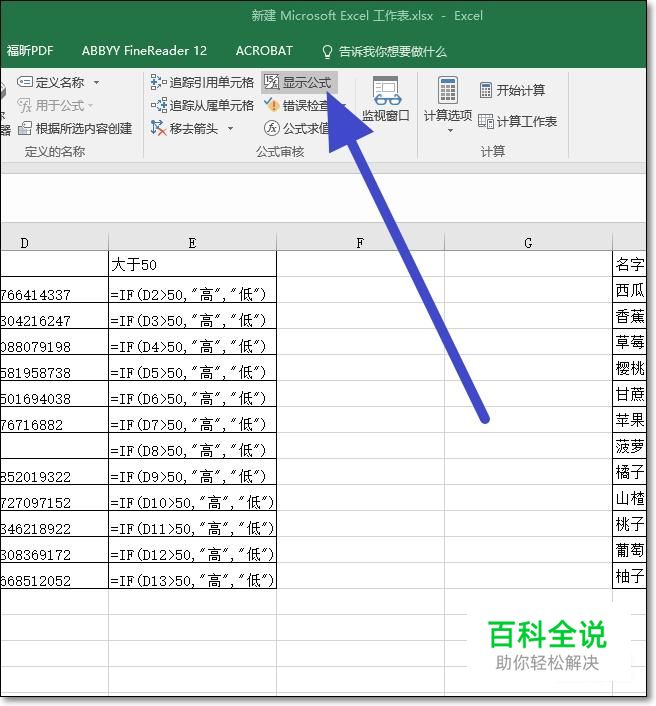The width and height of the screenshot is (656, 706).
Task: Select the cell ending in 727097152
Action: coord(54,498)
